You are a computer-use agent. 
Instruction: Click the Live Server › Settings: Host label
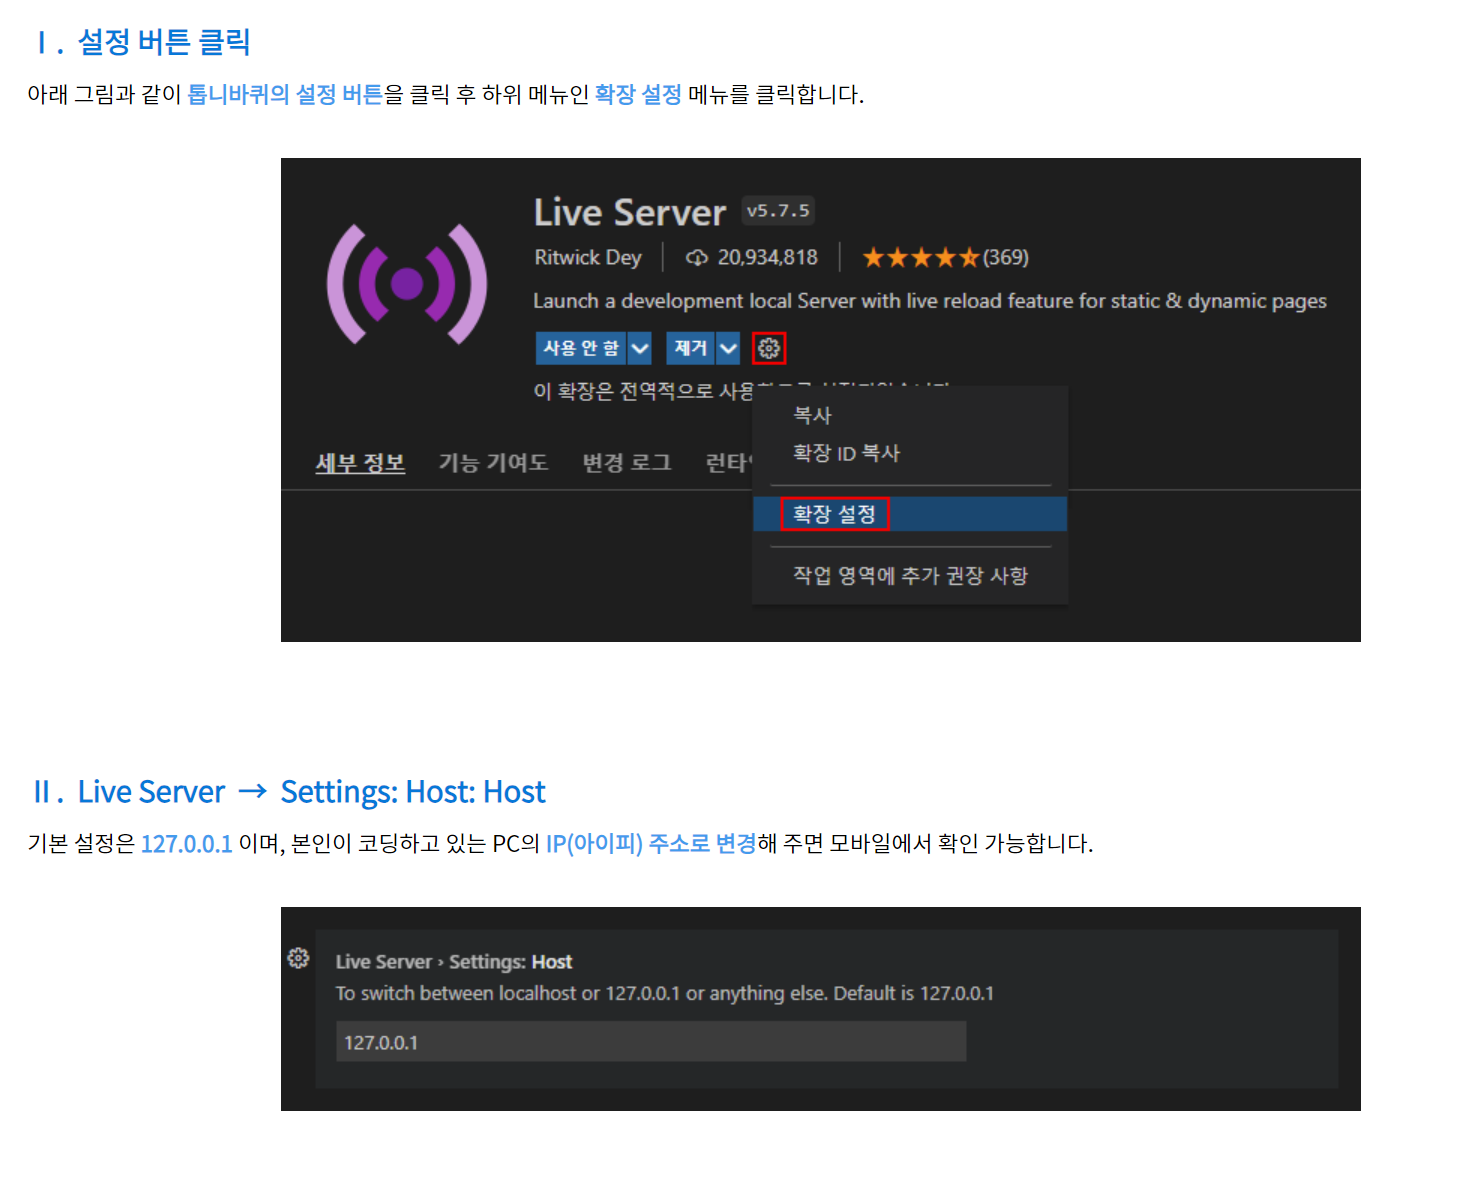tap(454, 962)
